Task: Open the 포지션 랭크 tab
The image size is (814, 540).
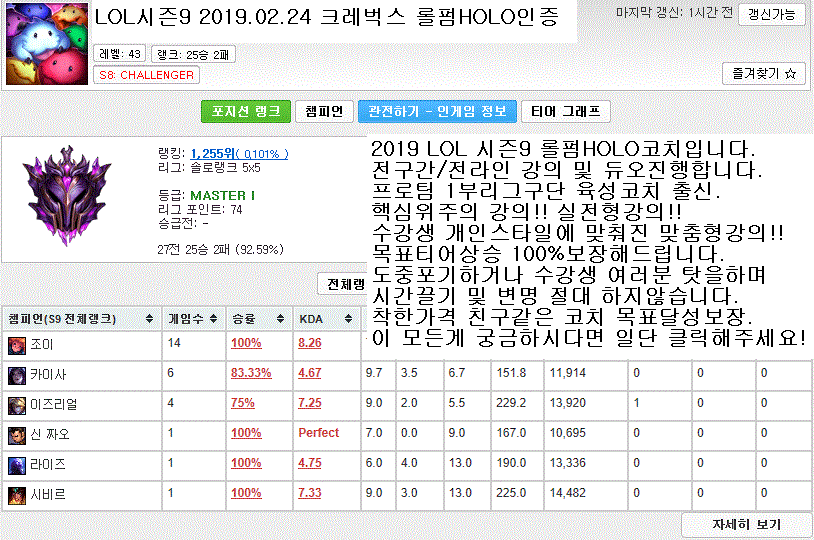Action: [246, 112]
